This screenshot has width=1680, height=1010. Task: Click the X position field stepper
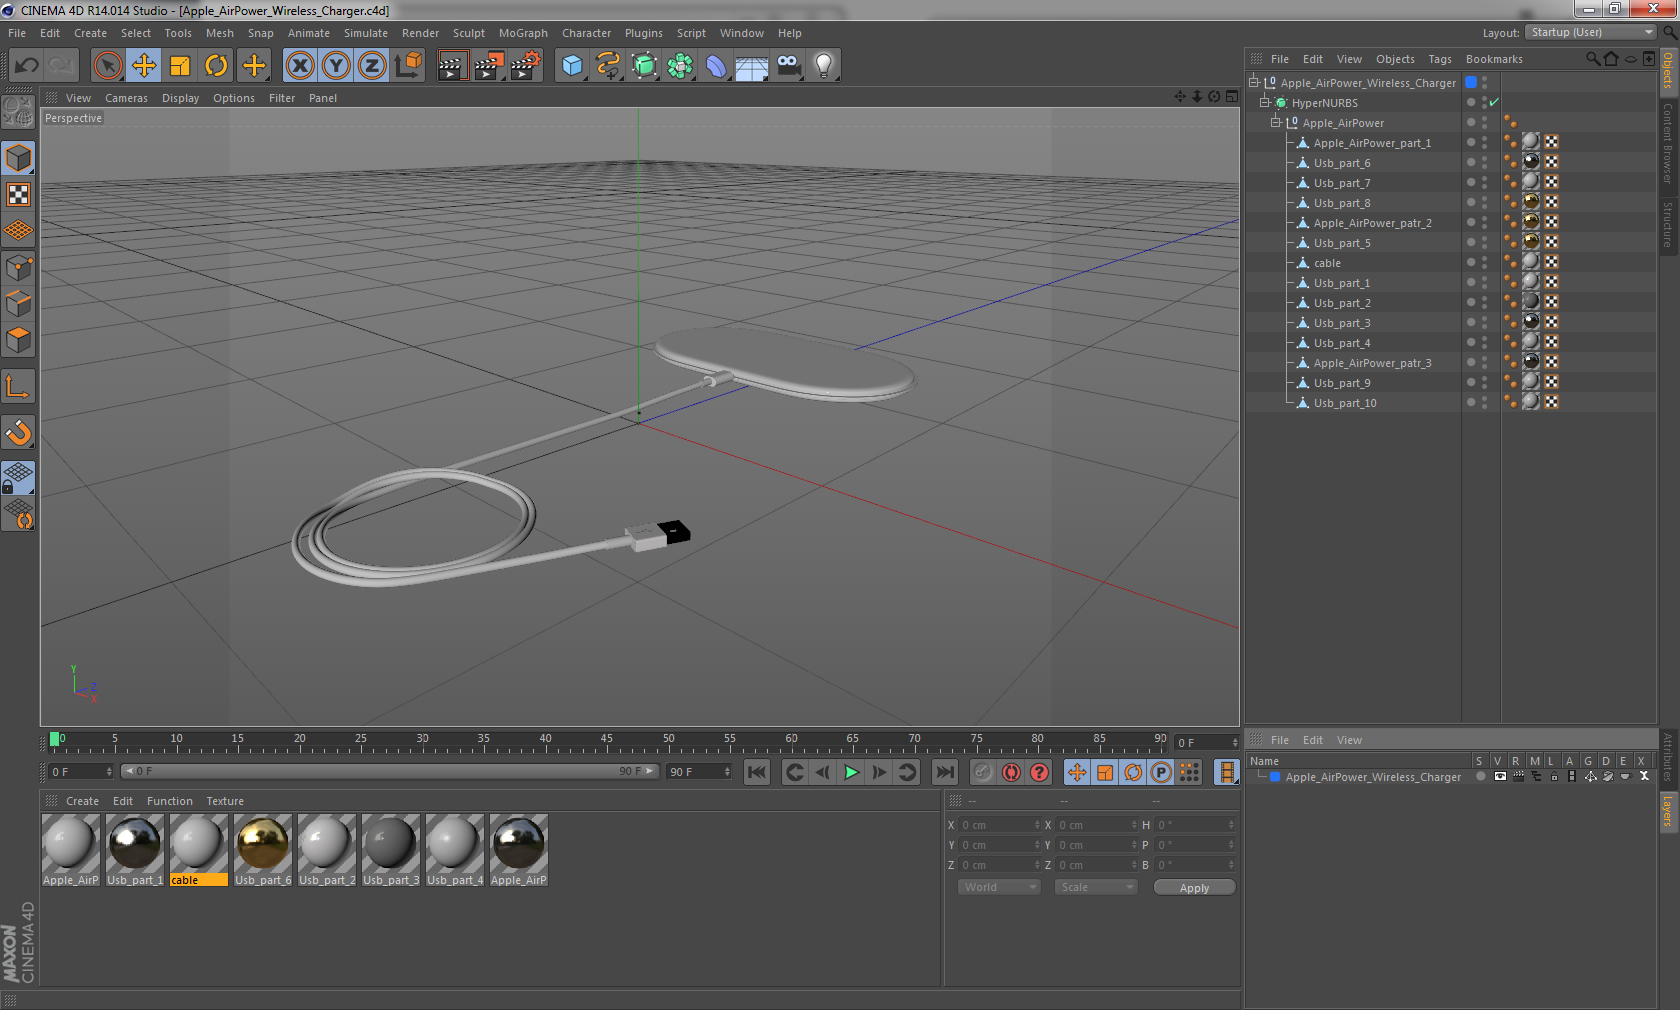click(x=1037, y=825)
